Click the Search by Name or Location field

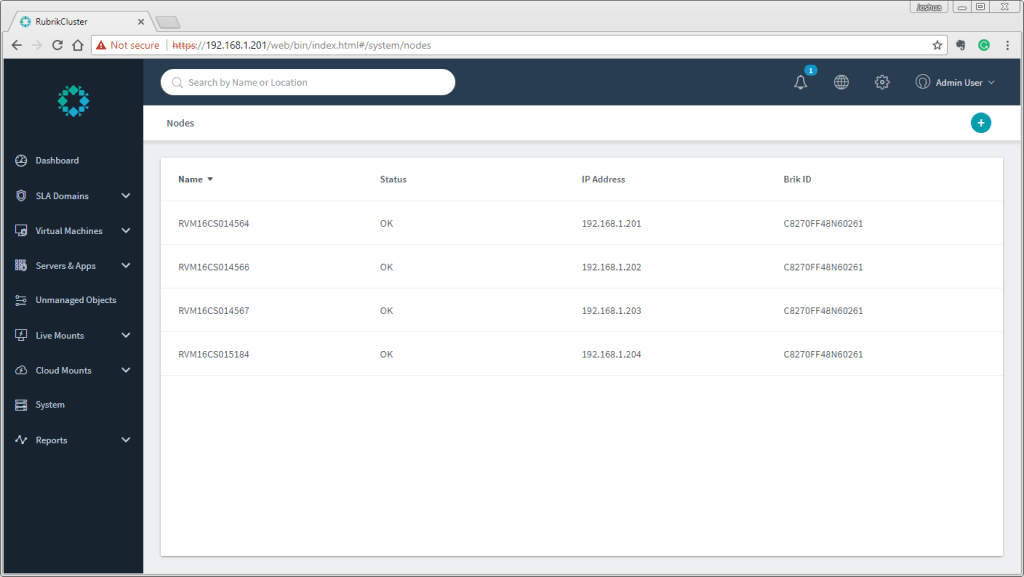click(307, 82)
